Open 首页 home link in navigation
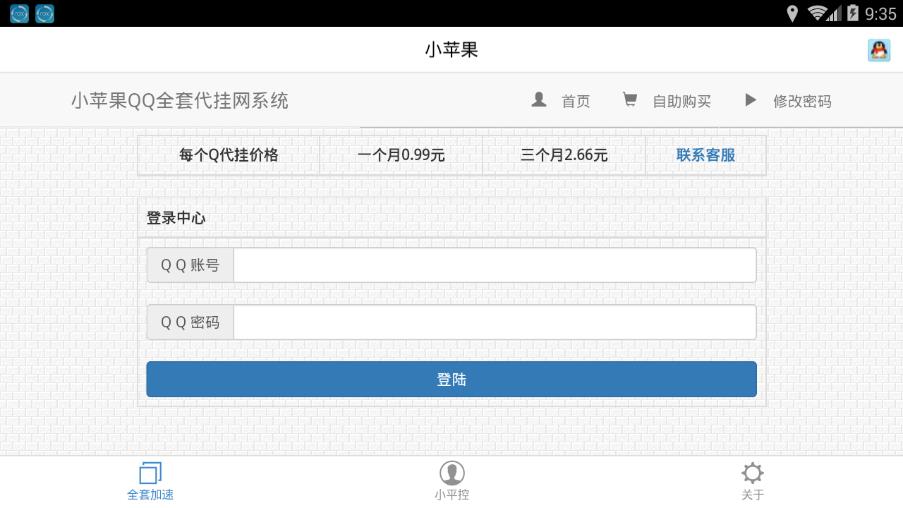 coord(575,101)
